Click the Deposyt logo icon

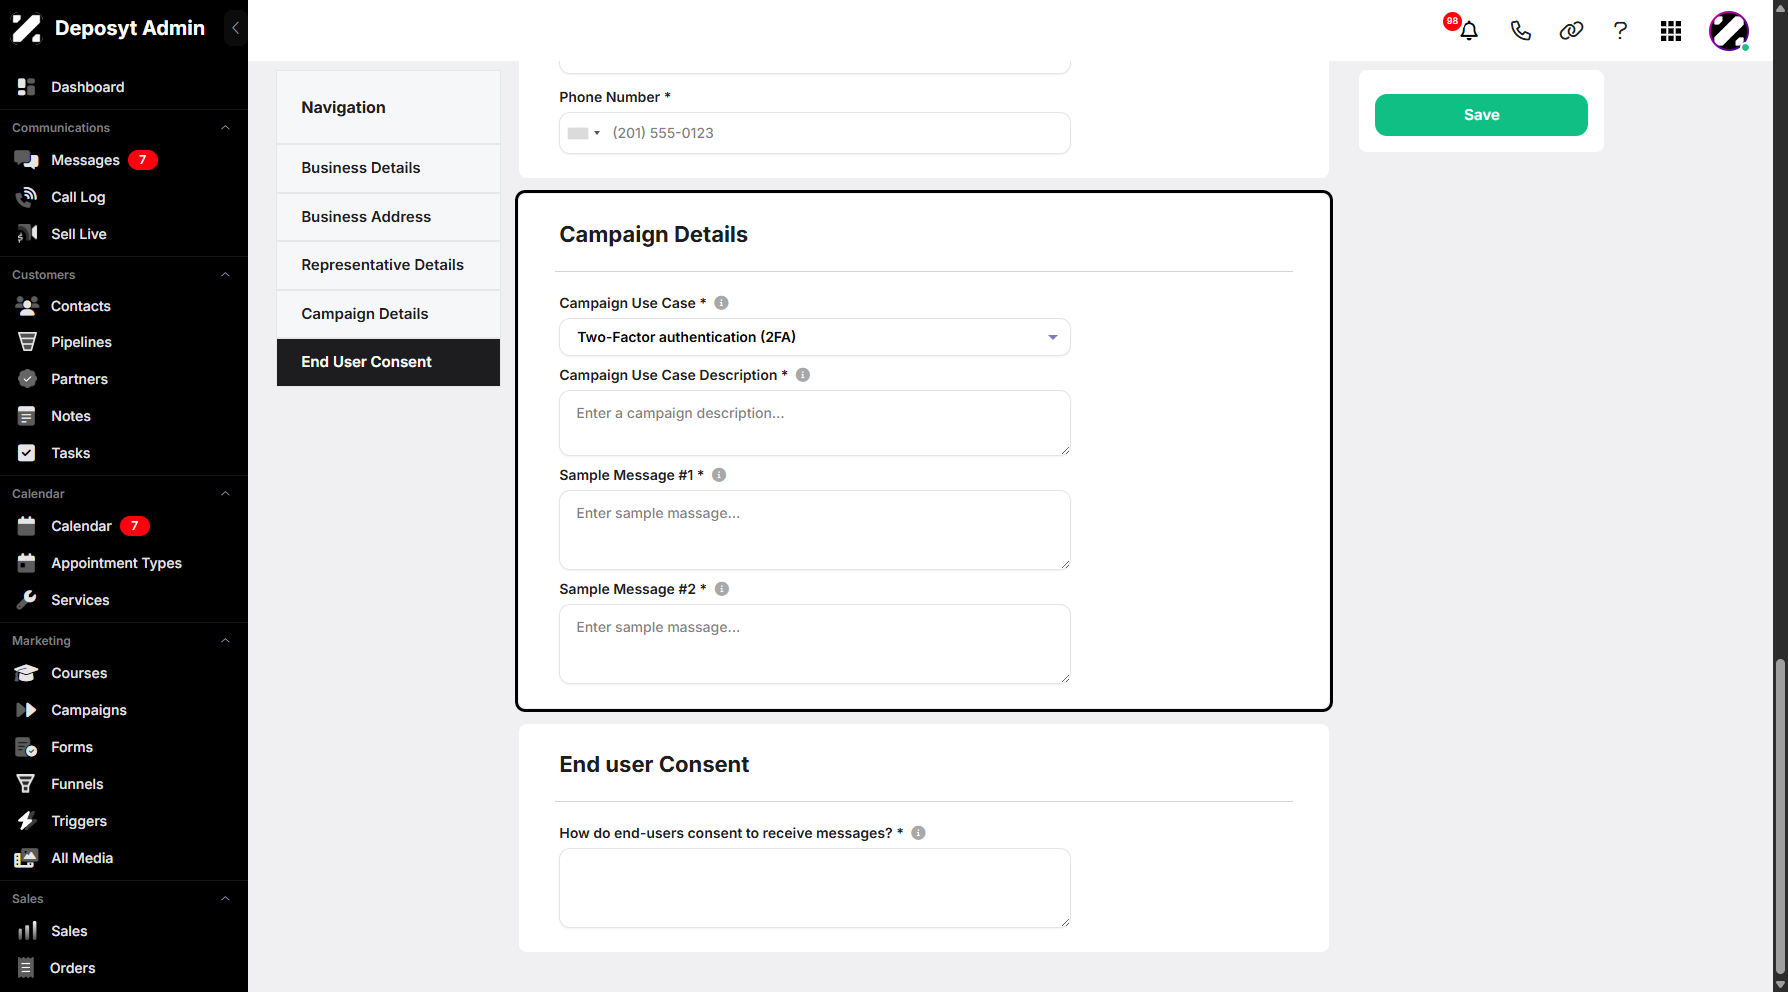click(x=27, y=28)
